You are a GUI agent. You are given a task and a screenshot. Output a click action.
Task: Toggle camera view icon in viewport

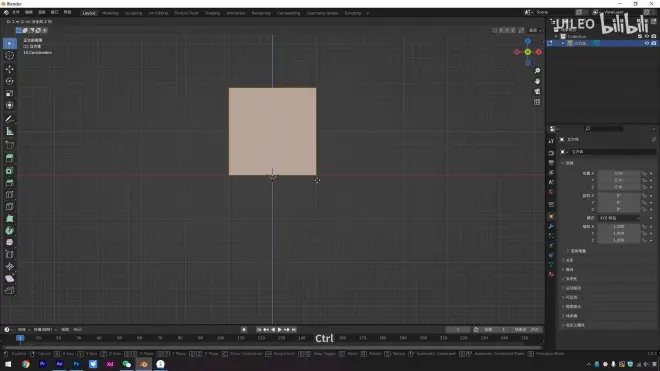pos(537,92)
